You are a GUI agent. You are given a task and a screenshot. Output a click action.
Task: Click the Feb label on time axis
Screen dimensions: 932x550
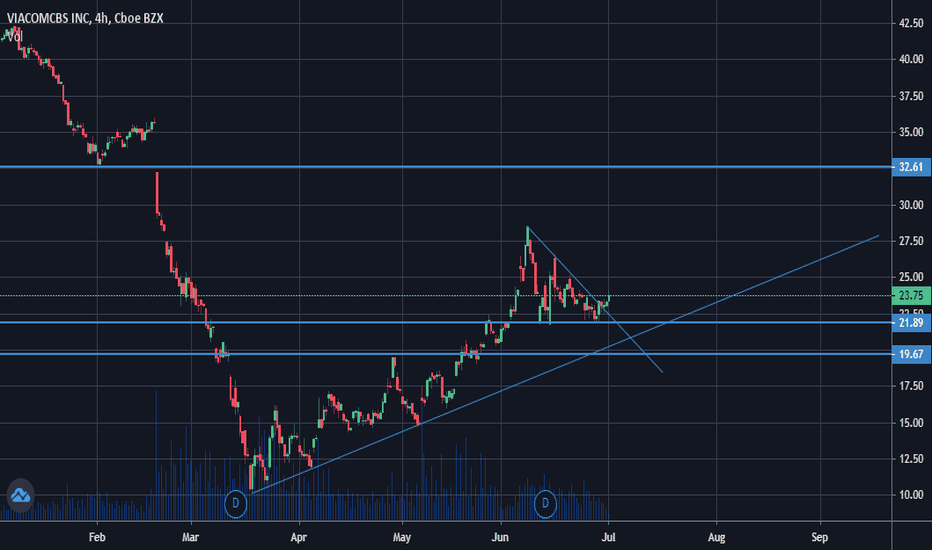click(x=97, y=538)
